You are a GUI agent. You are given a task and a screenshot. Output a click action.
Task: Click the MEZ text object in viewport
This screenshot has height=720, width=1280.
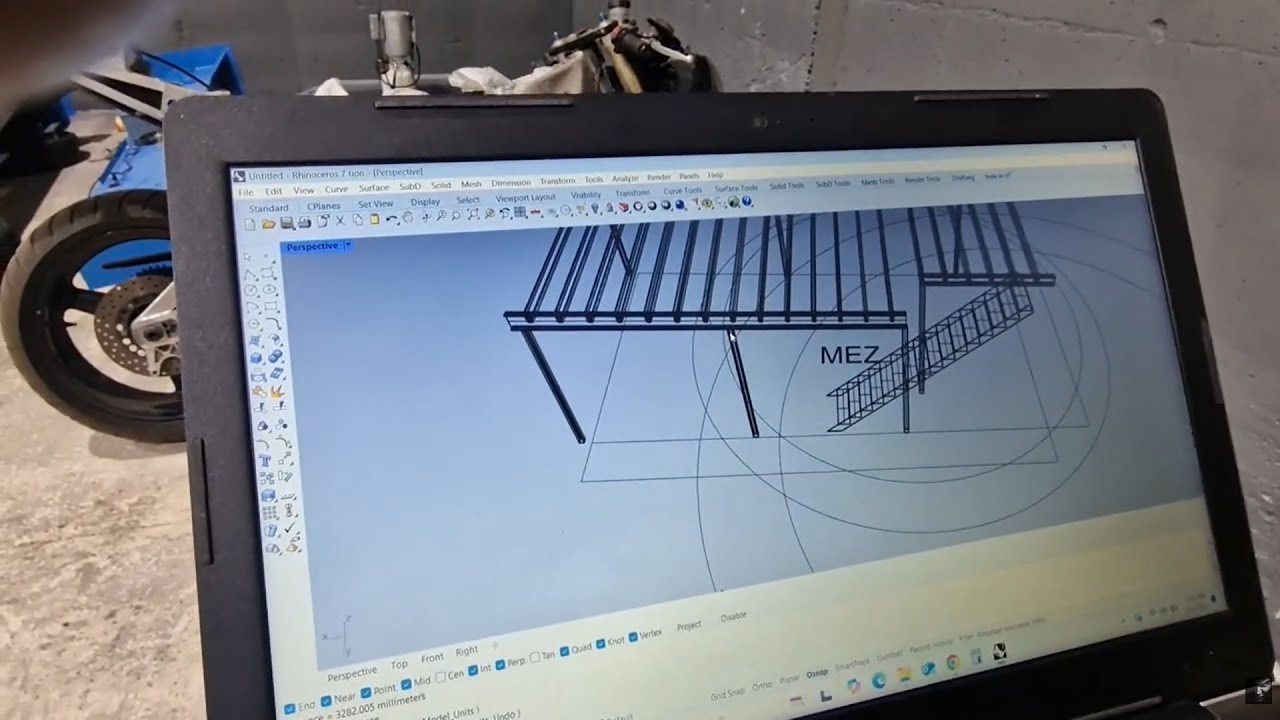(x=849, y=354)
